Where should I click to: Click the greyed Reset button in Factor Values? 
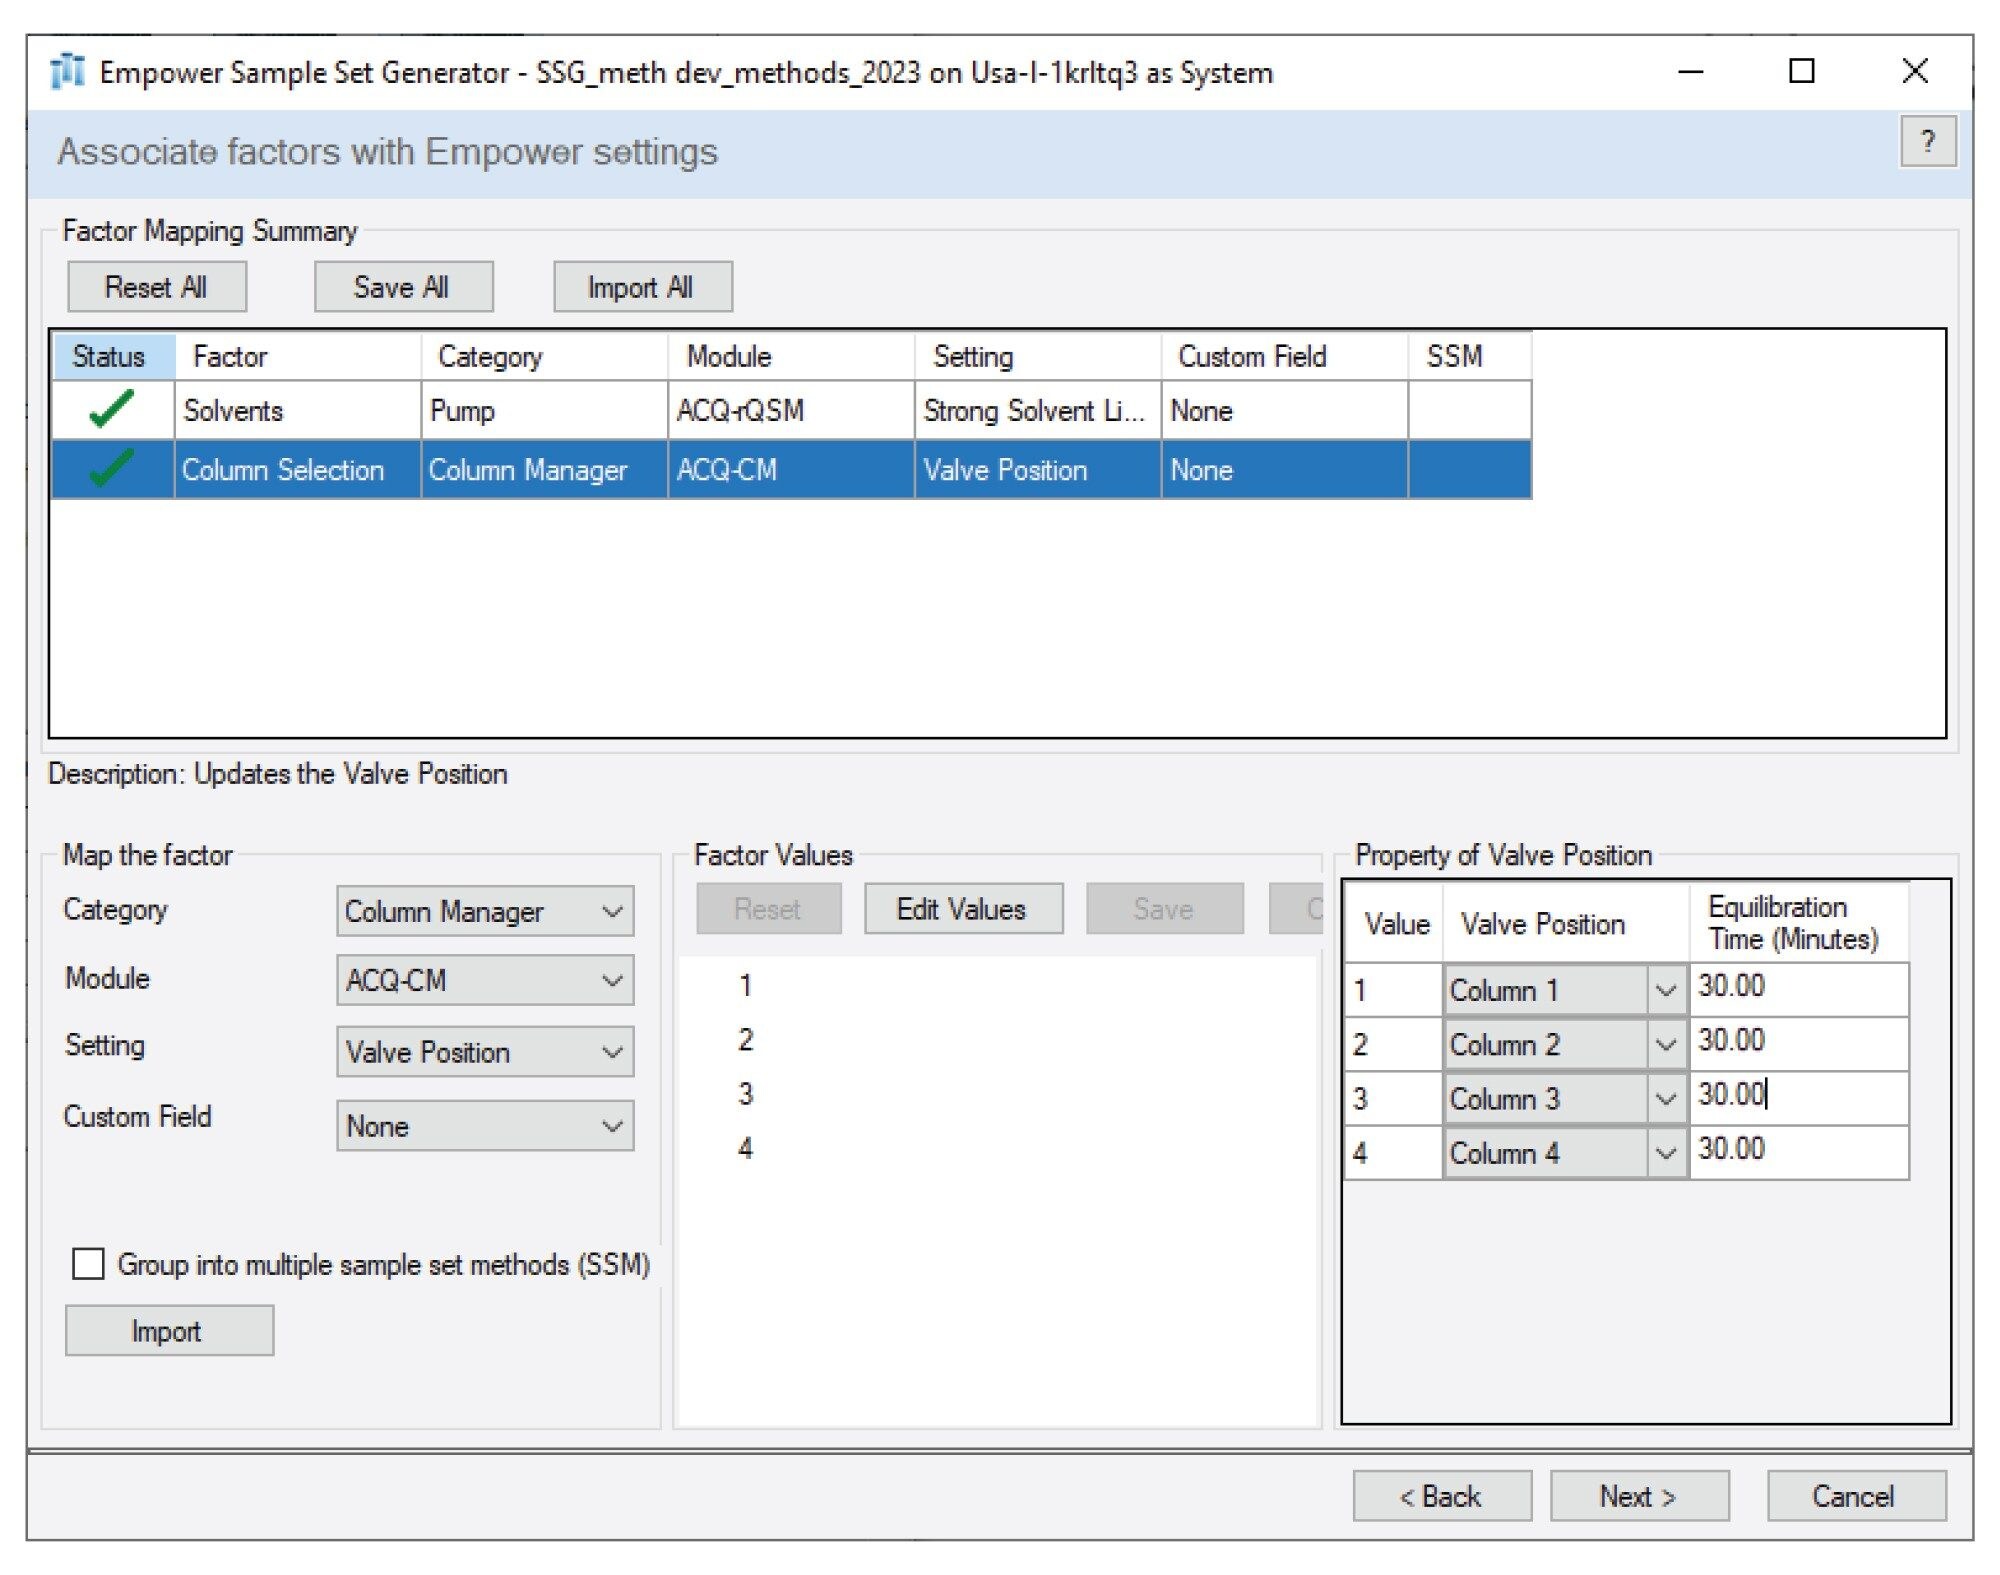(769, 909)
